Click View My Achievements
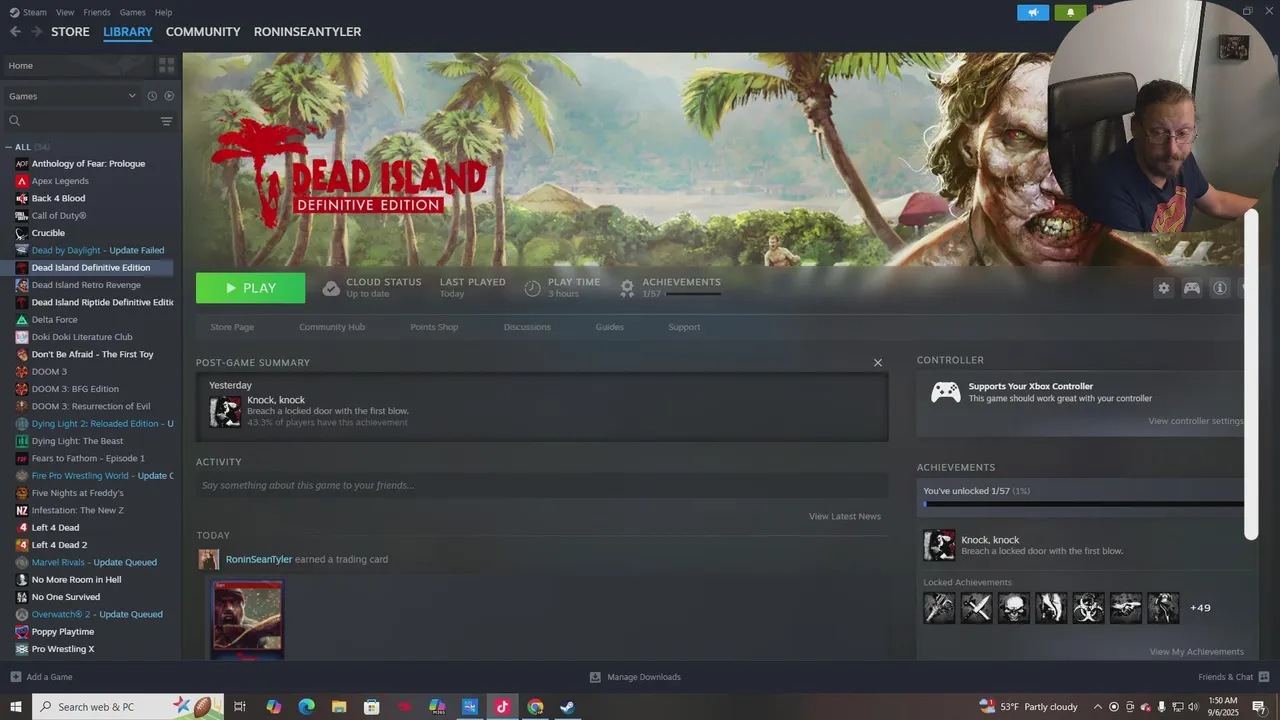1280x720 pixels. point(1197,652)
